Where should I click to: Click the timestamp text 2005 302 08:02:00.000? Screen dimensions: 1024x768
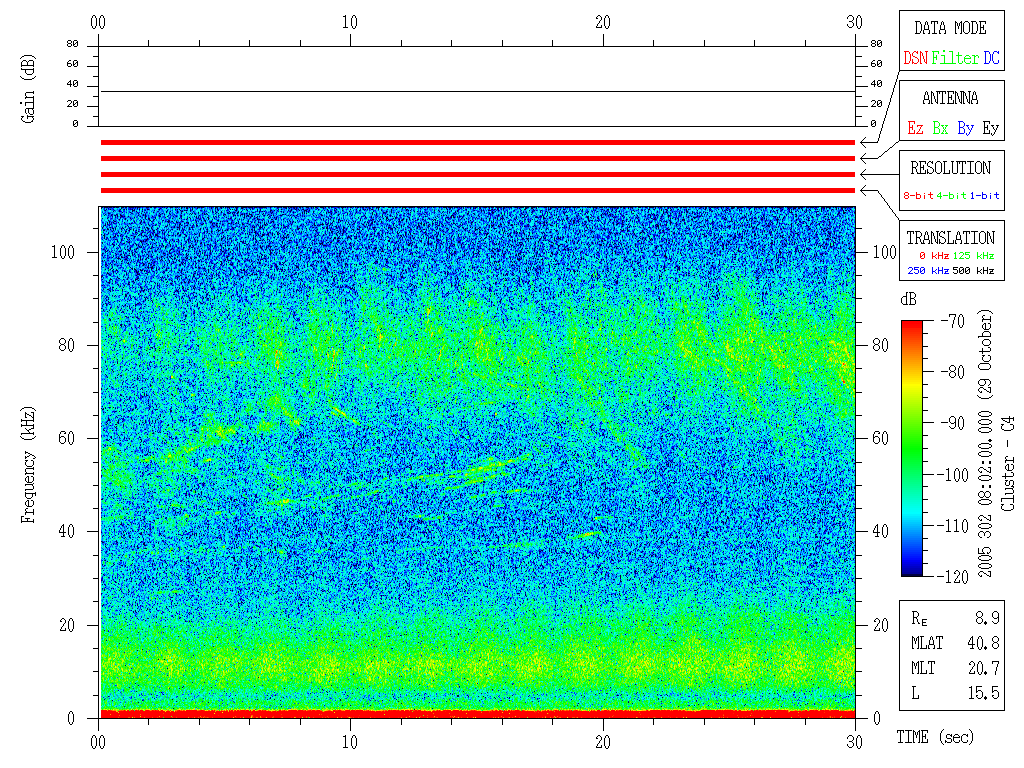pos(985,490)
